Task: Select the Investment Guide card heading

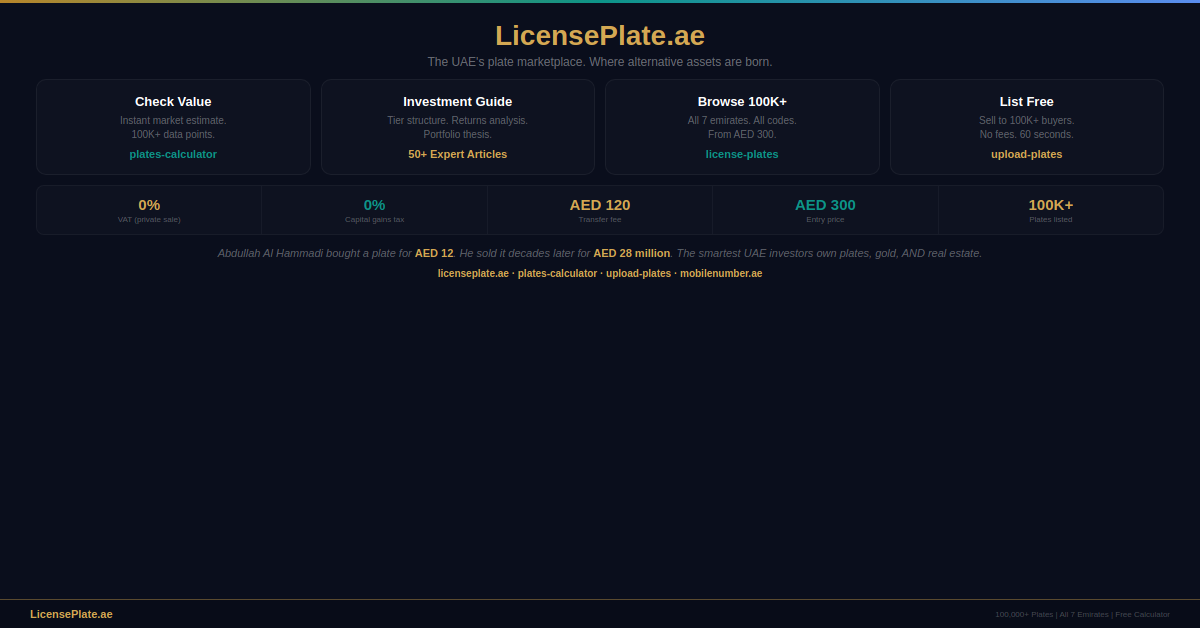Action: tap(457, 101)
